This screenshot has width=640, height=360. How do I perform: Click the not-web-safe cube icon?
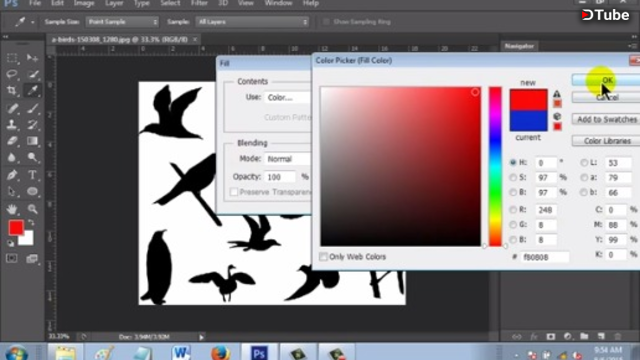click(557, 116)
